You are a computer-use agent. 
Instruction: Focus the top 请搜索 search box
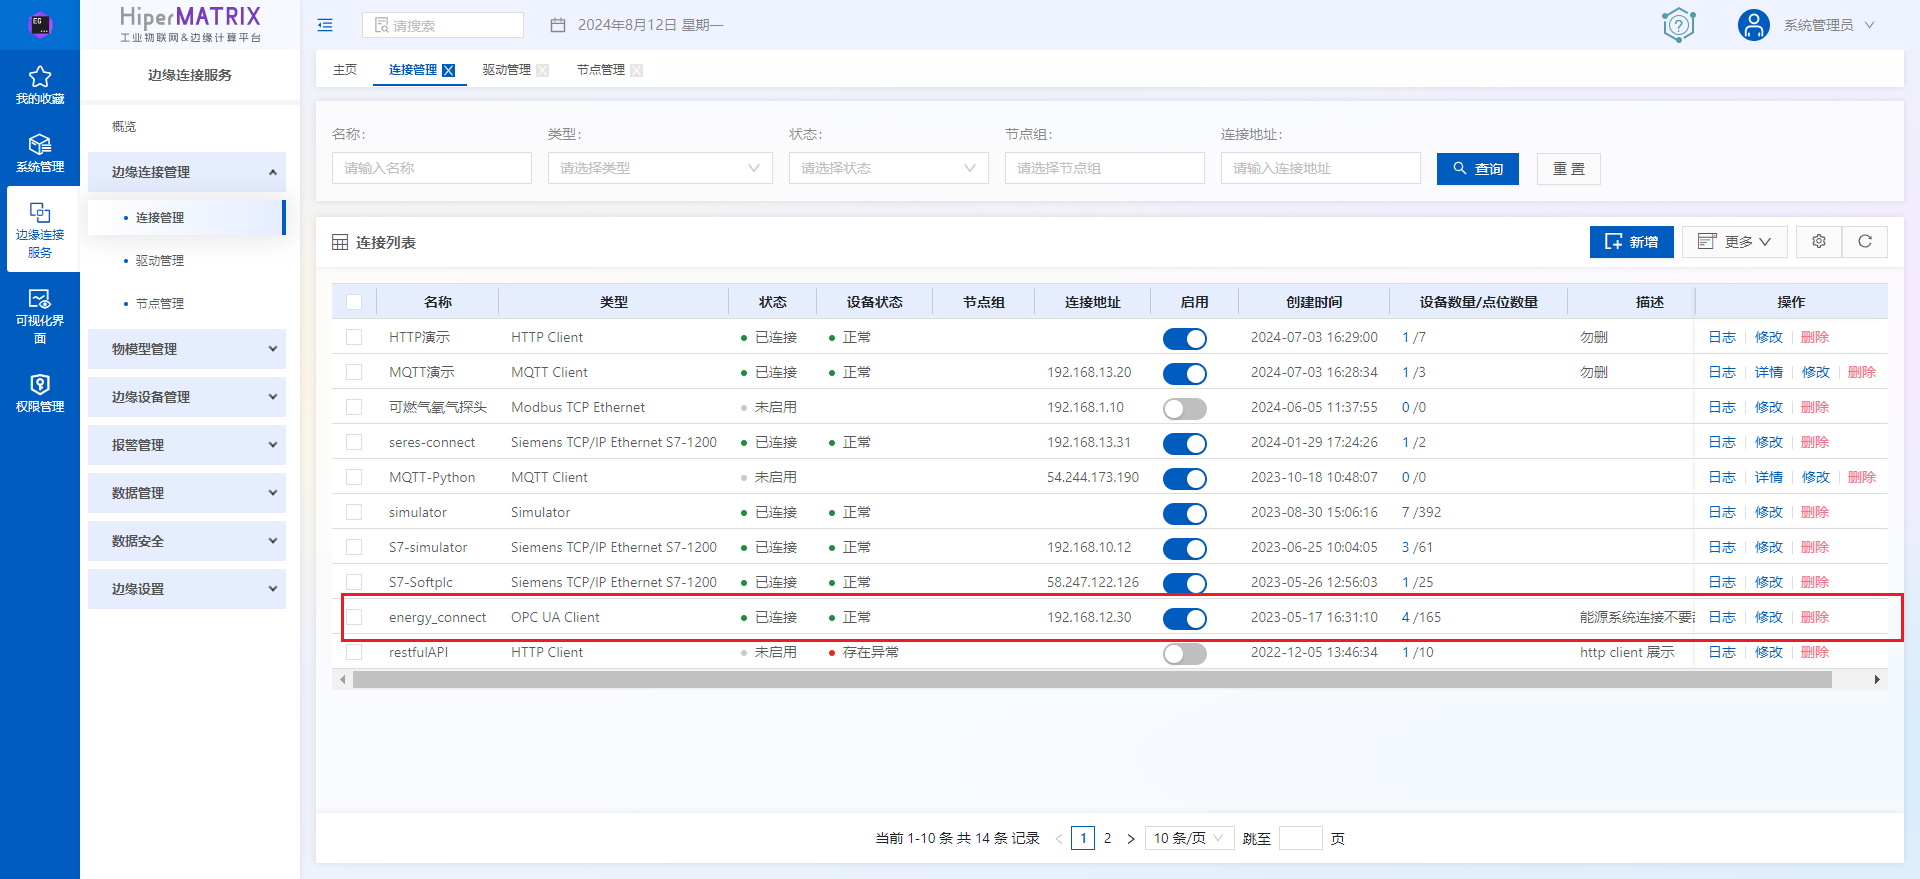tap(443, 25)
